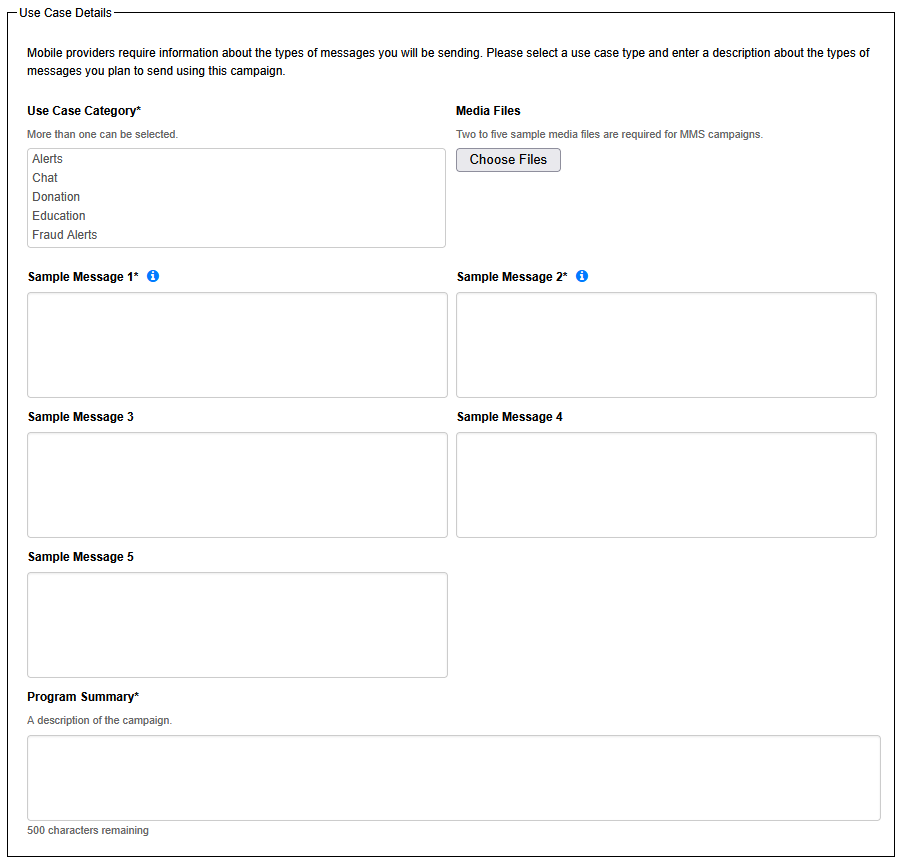Click the Sample Message 4 label
The width and height of the screenshot is (901, 861).
coord(510,417)
